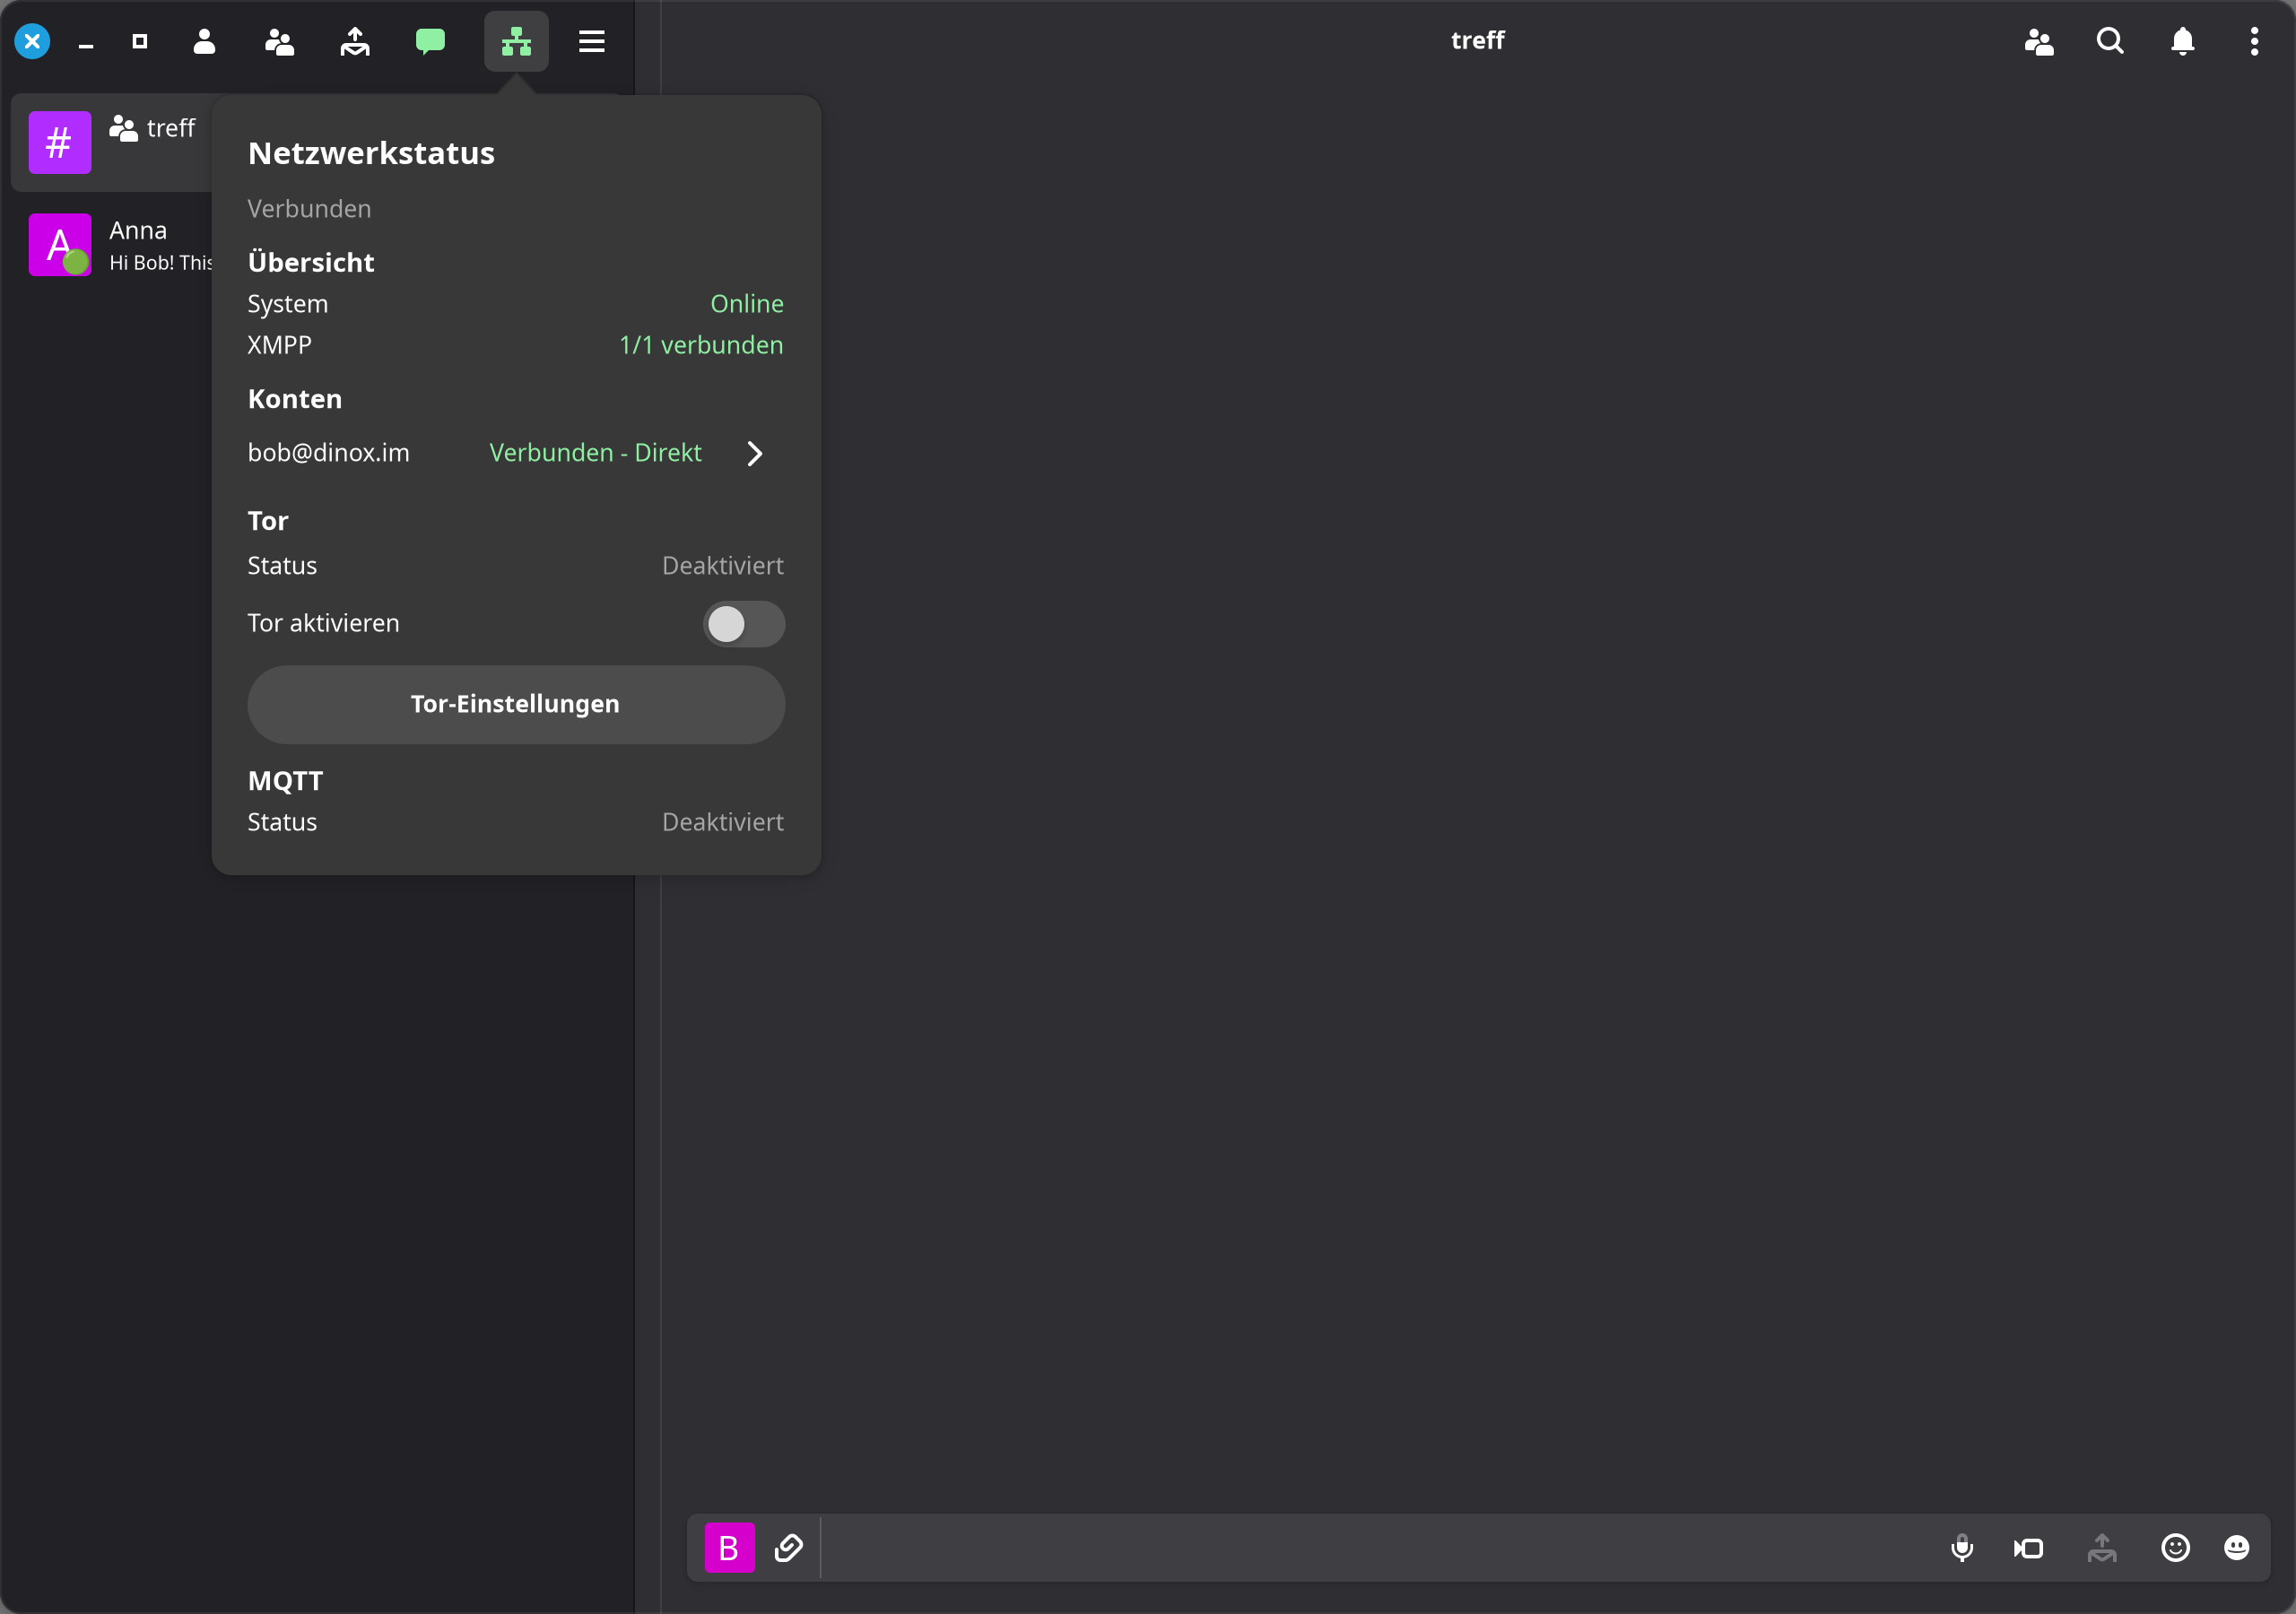Open the single contact icon in header
The width and height of the screenshot is (2296, 1614).
tap(204, 41)
